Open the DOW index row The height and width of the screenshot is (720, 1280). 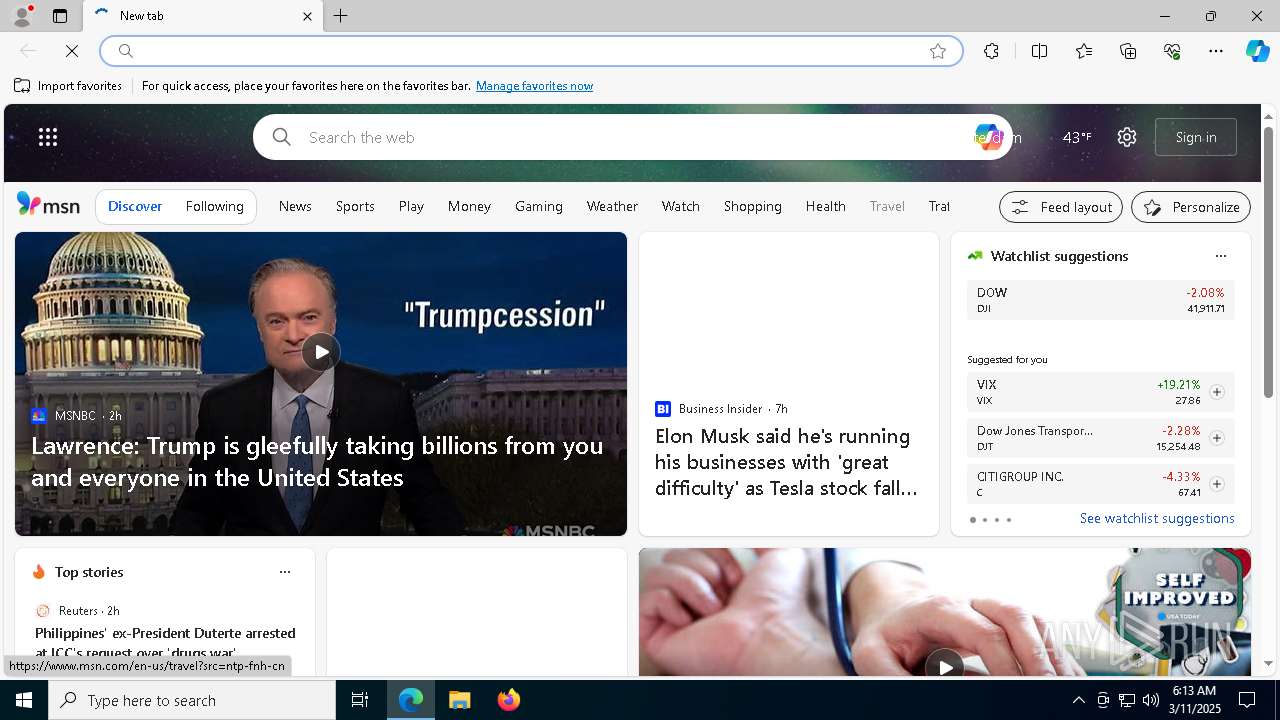point(1100,300)
